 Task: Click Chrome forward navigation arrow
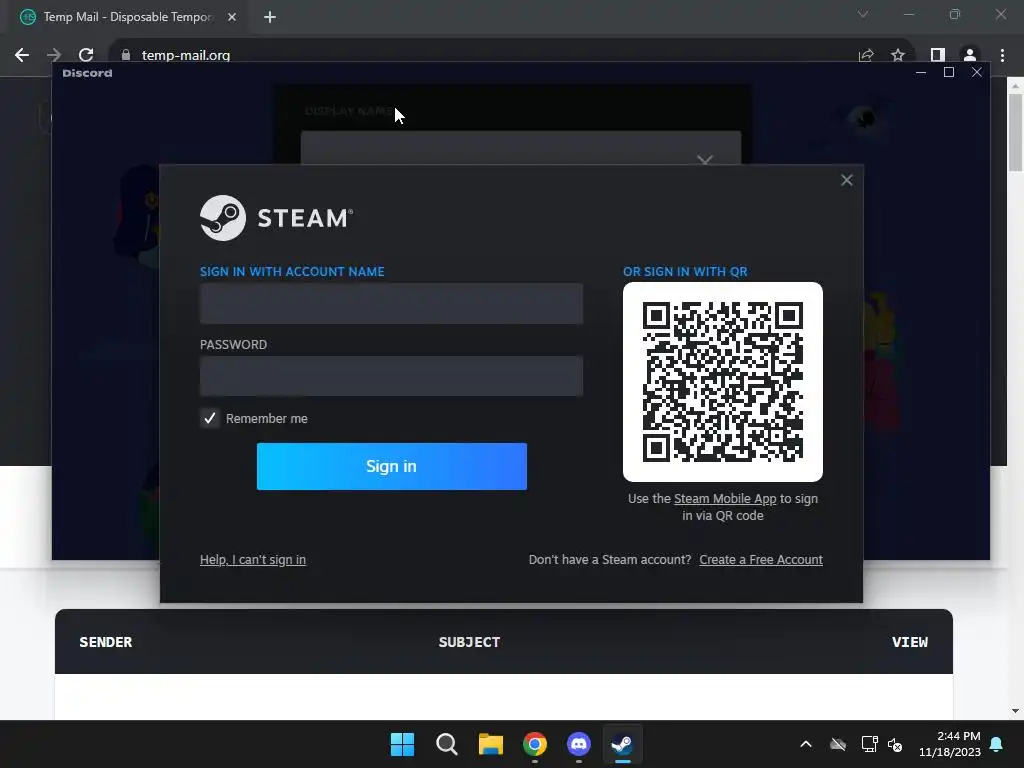click(54, 55)
